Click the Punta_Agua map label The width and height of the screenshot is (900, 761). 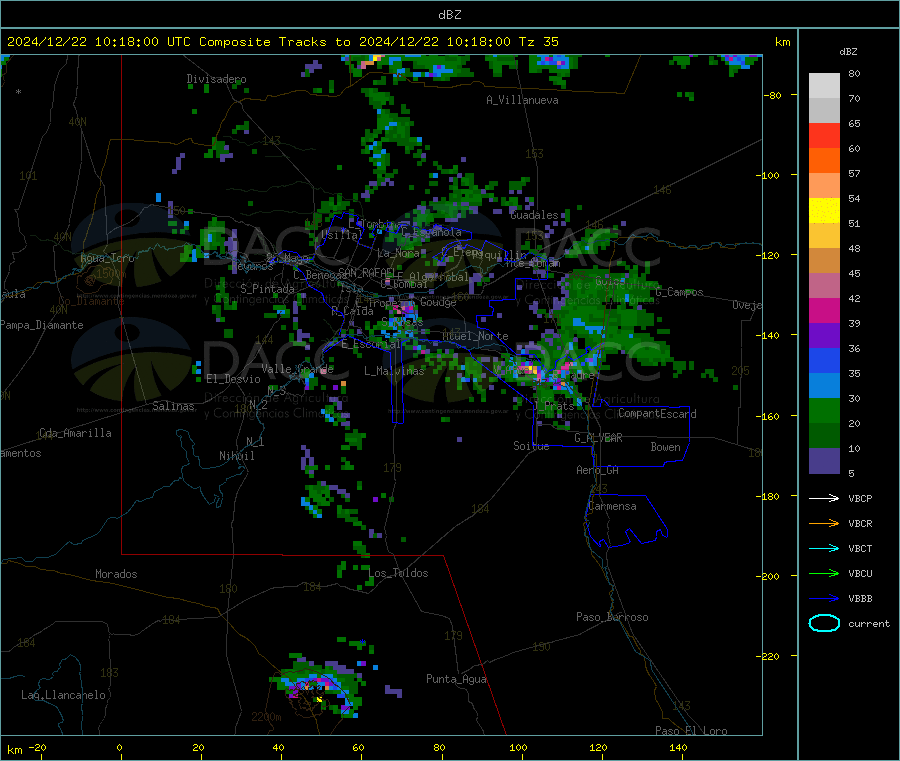point(456,679)
